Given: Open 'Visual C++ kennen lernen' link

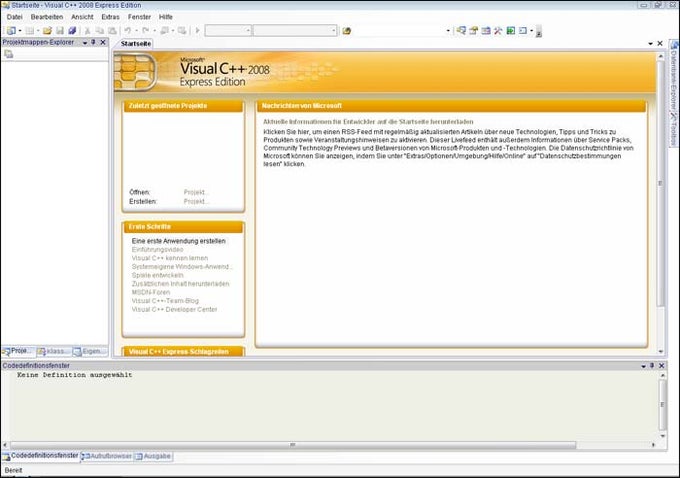Looking at the screenshot, I should click(170, 258).
